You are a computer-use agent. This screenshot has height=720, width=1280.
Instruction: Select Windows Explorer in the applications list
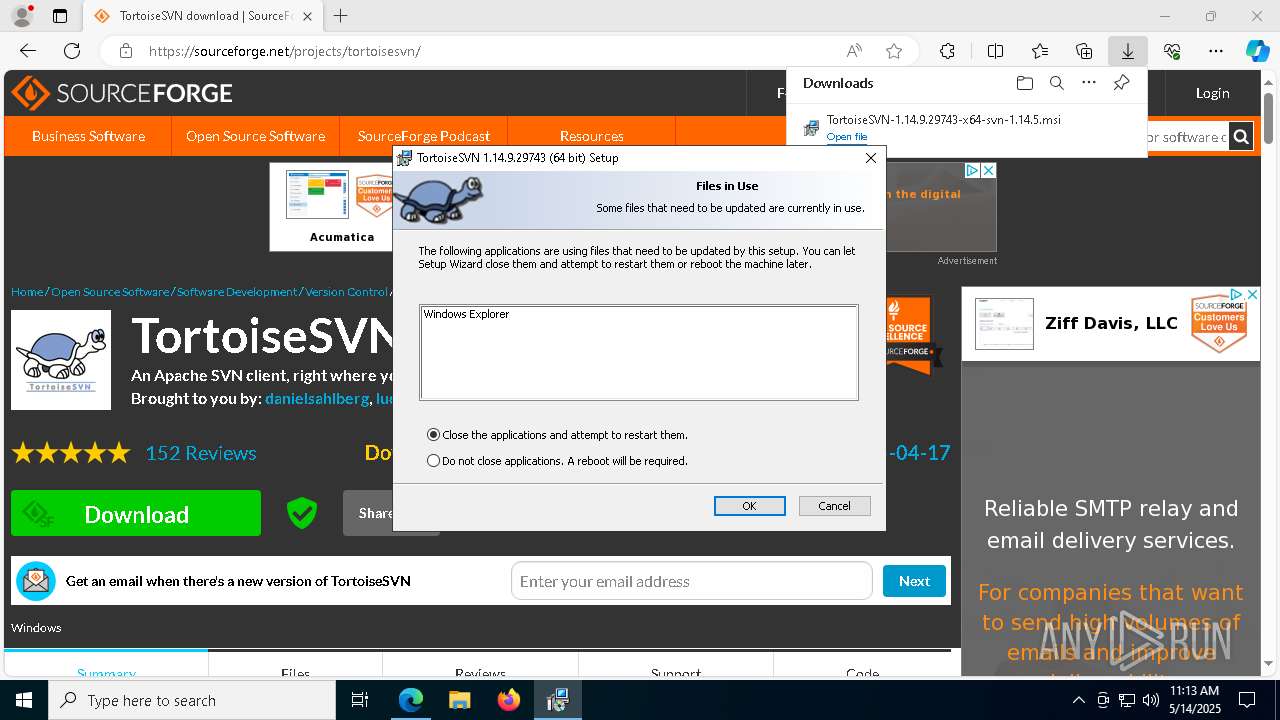click(x=466, y=314)
